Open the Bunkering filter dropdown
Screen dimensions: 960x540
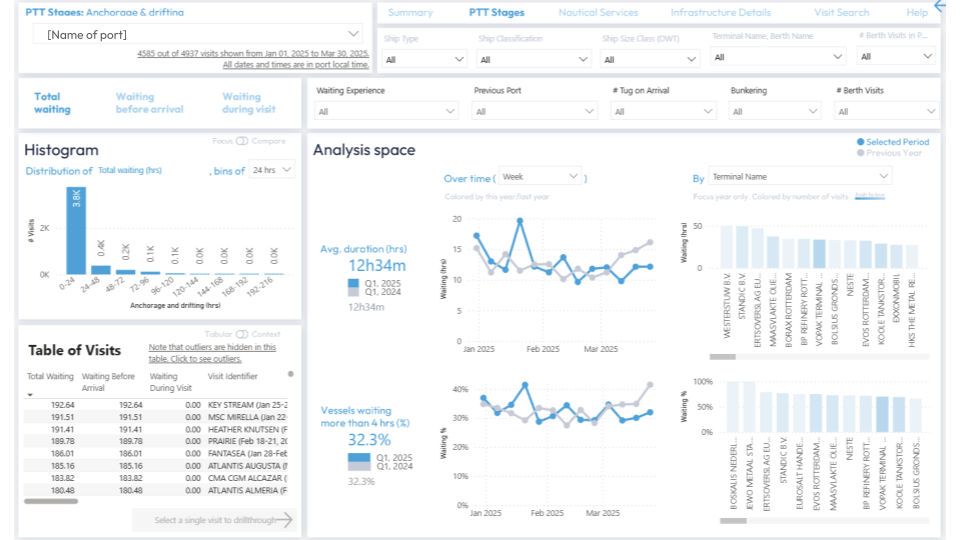[x=775, y=112]
